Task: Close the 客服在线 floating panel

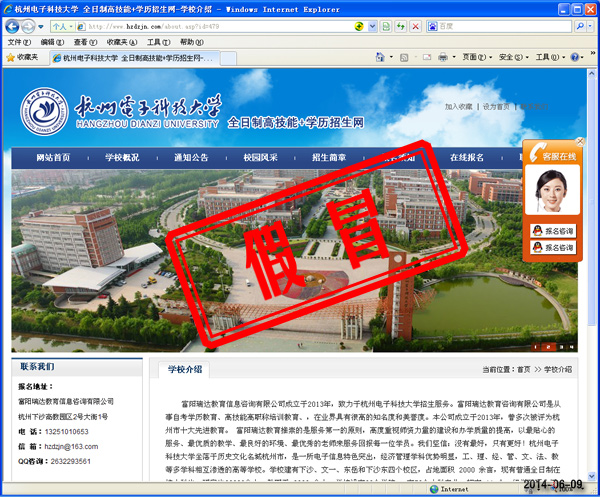Action: tap(580, 142)
